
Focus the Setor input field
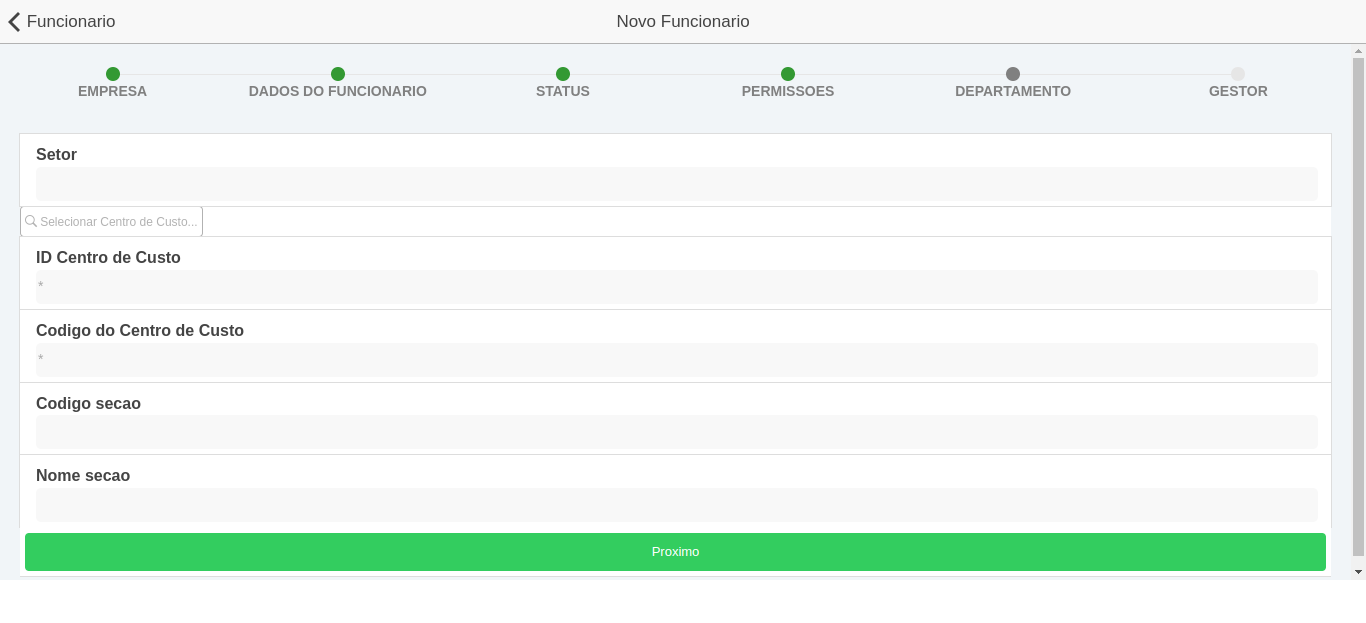click(676, 184)
